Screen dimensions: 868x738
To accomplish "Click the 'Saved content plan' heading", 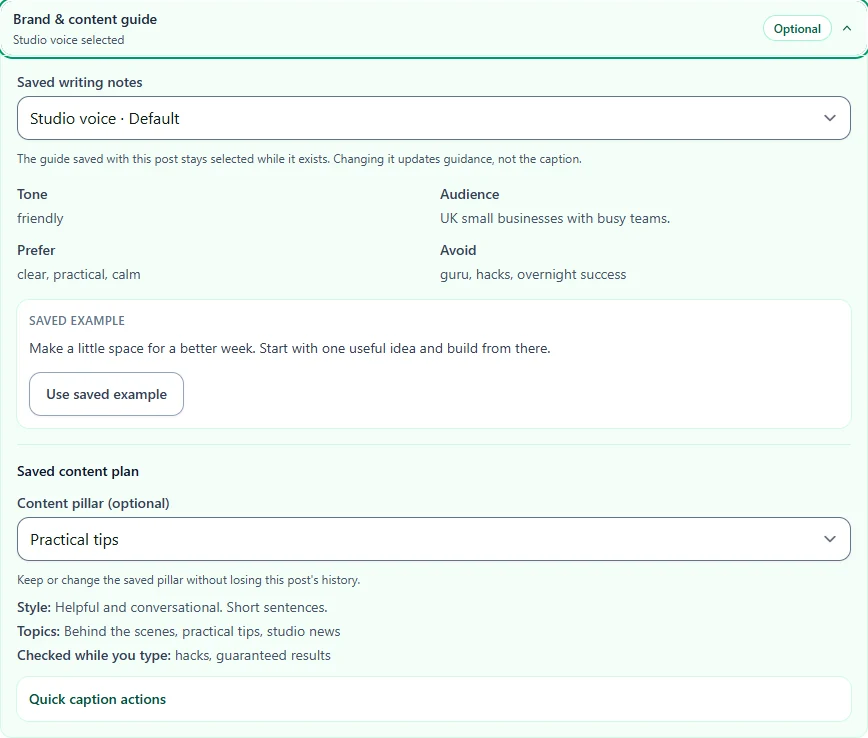I will (78, 471).
